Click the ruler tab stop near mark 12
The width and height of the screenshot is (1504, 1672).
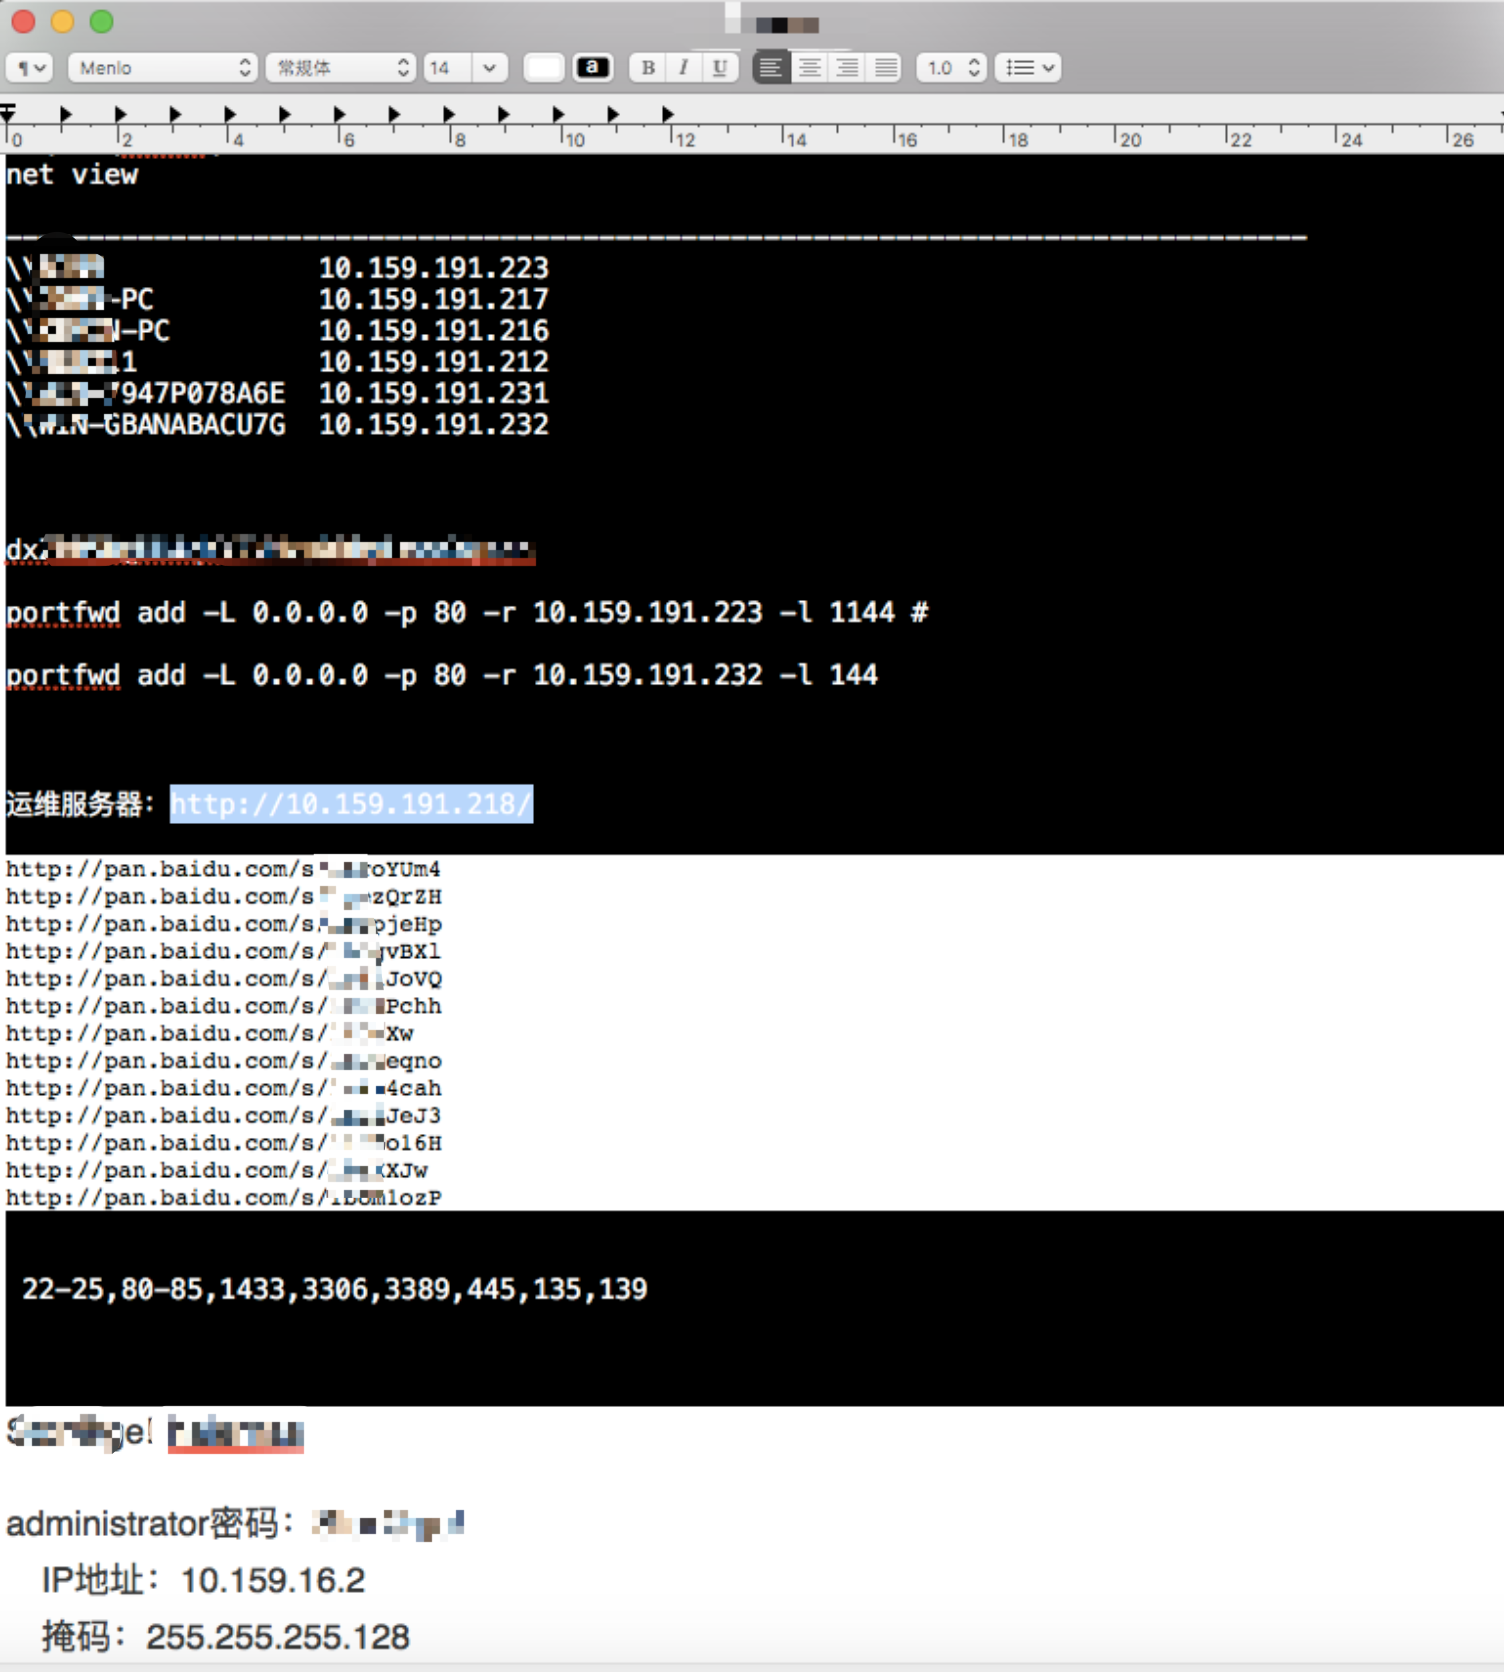(668, 114)
